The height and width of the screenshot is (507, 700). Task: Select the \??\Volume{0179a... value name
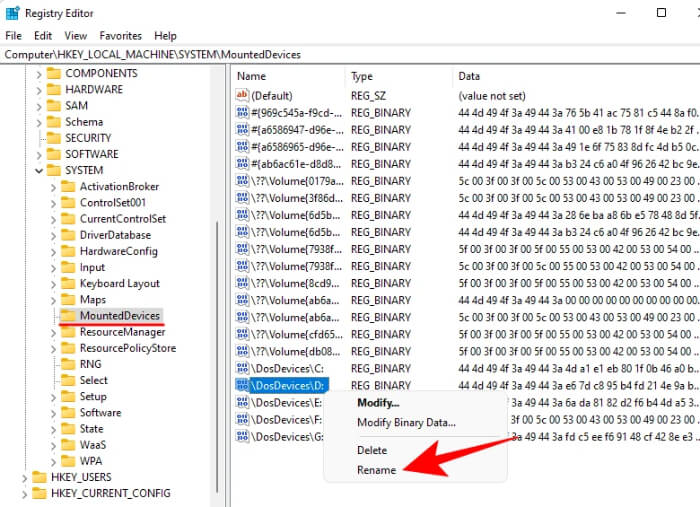297,181
